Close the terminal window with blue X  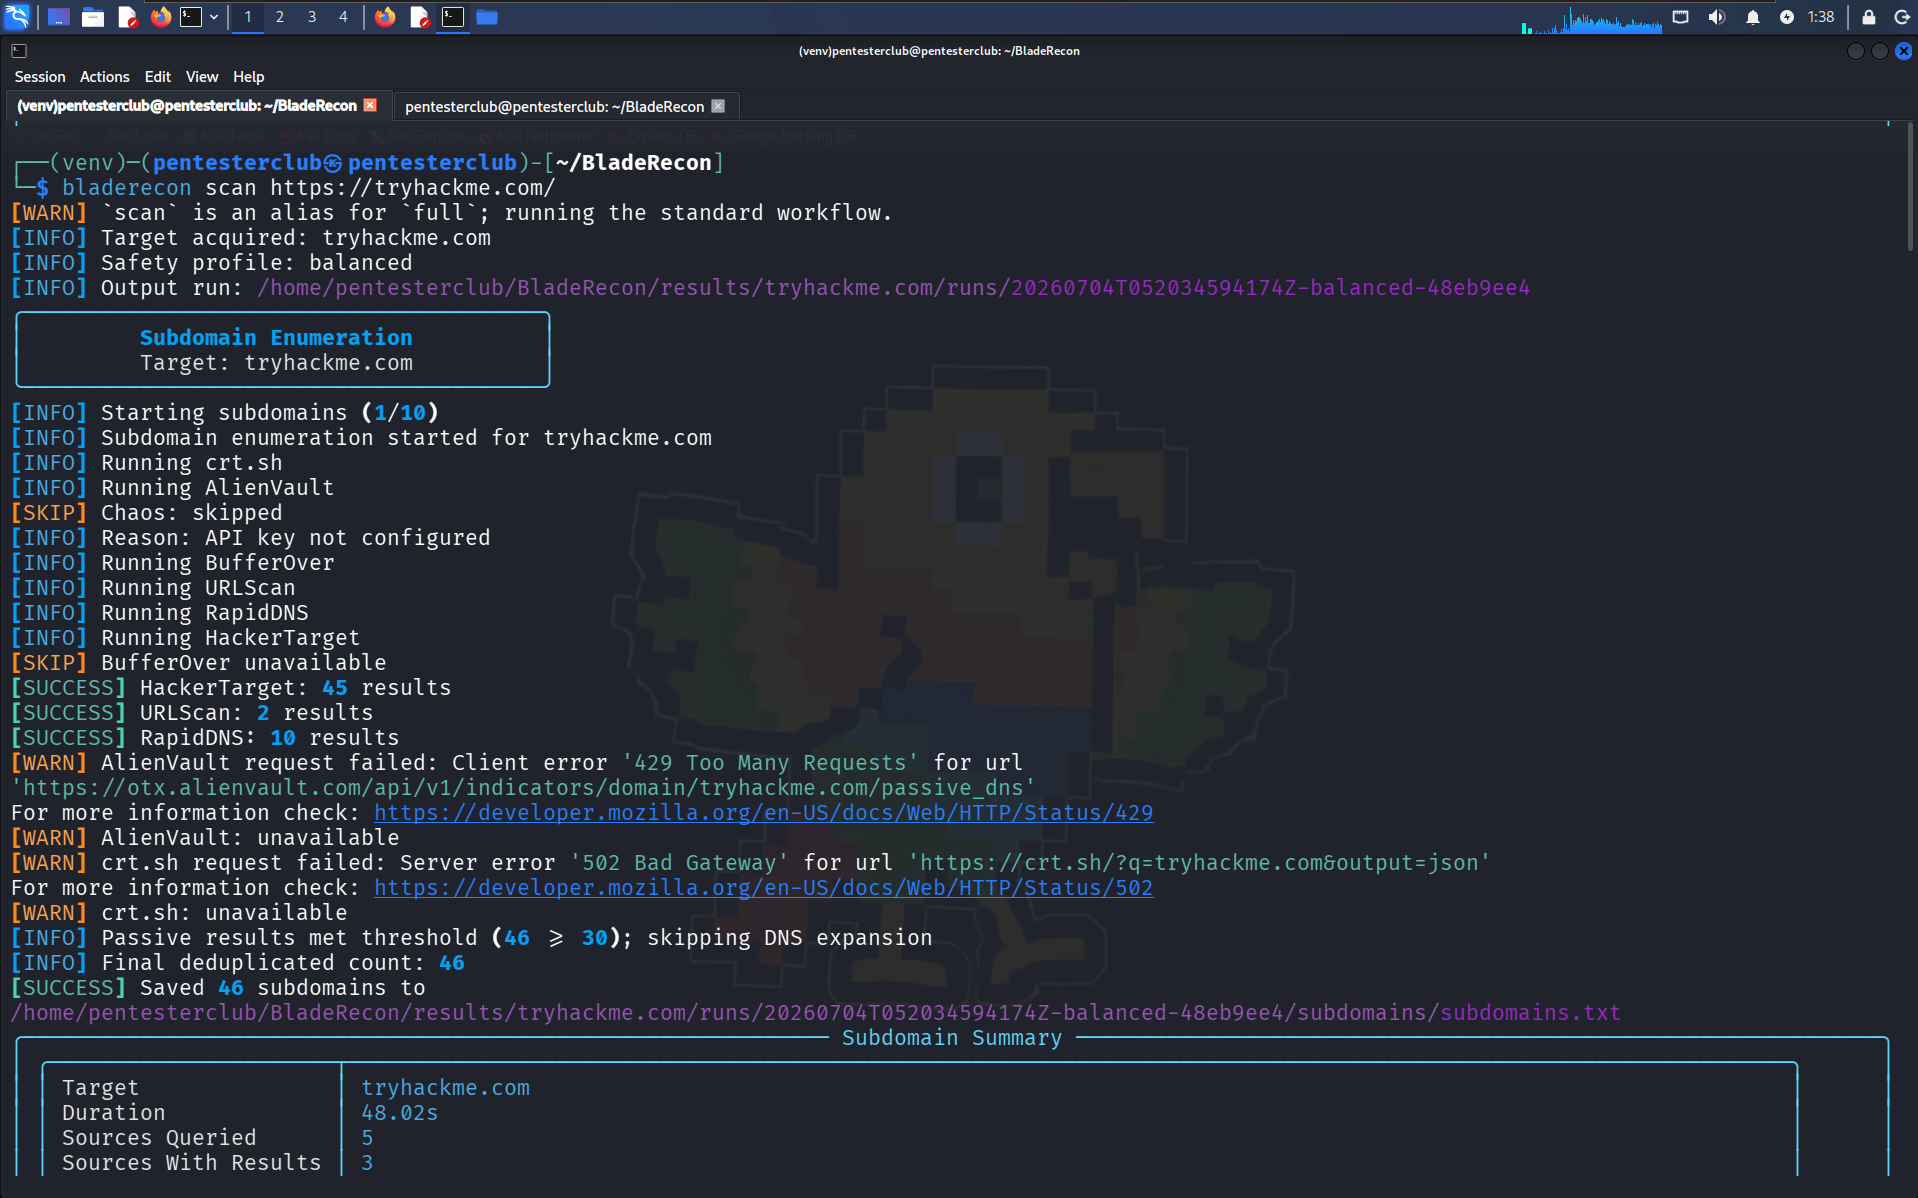1904,51
